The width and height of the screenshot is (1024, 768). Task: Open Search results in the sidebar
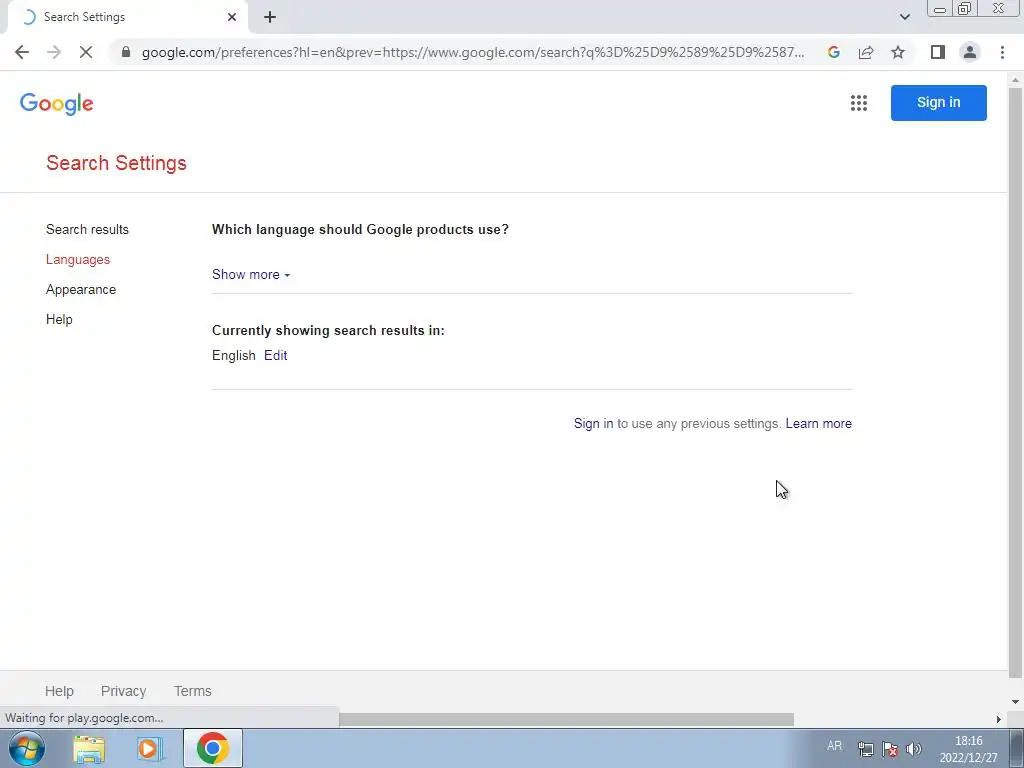[x=88, y=229]
